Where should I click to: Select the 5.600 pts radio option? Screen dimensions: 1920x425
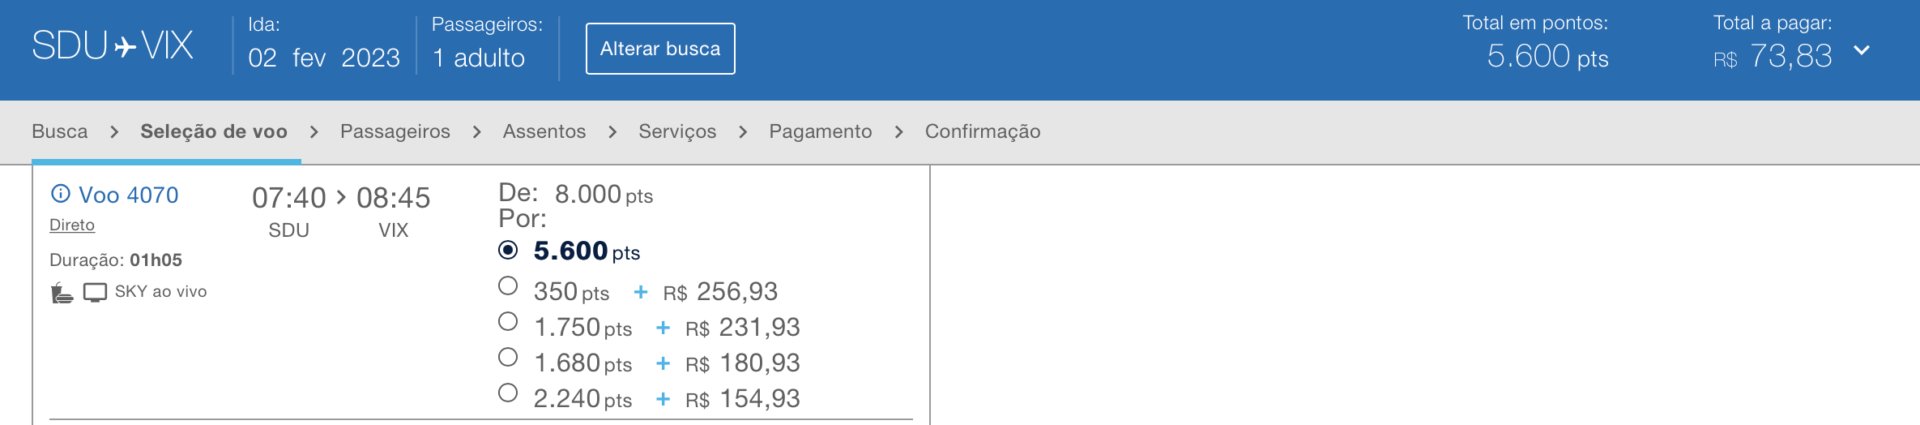coord(508,250)
